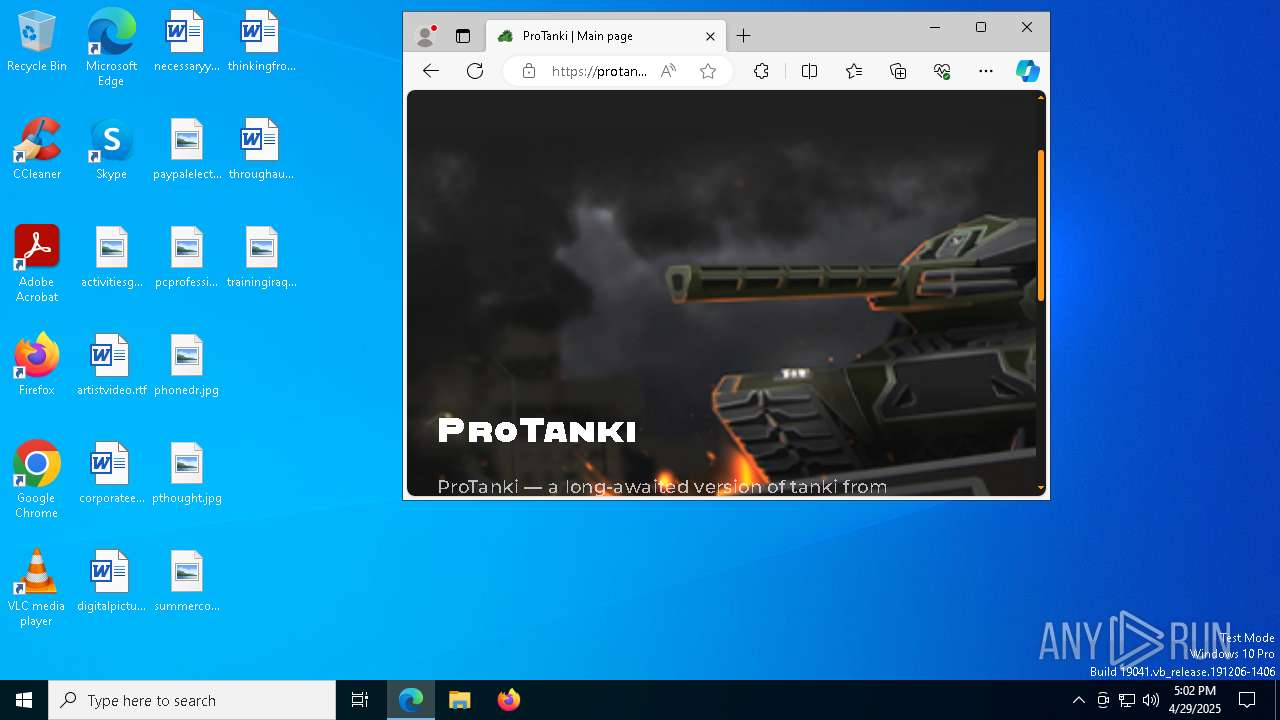
Task: Select the pcprofessi image file
Action: click(x=186, y=258)
